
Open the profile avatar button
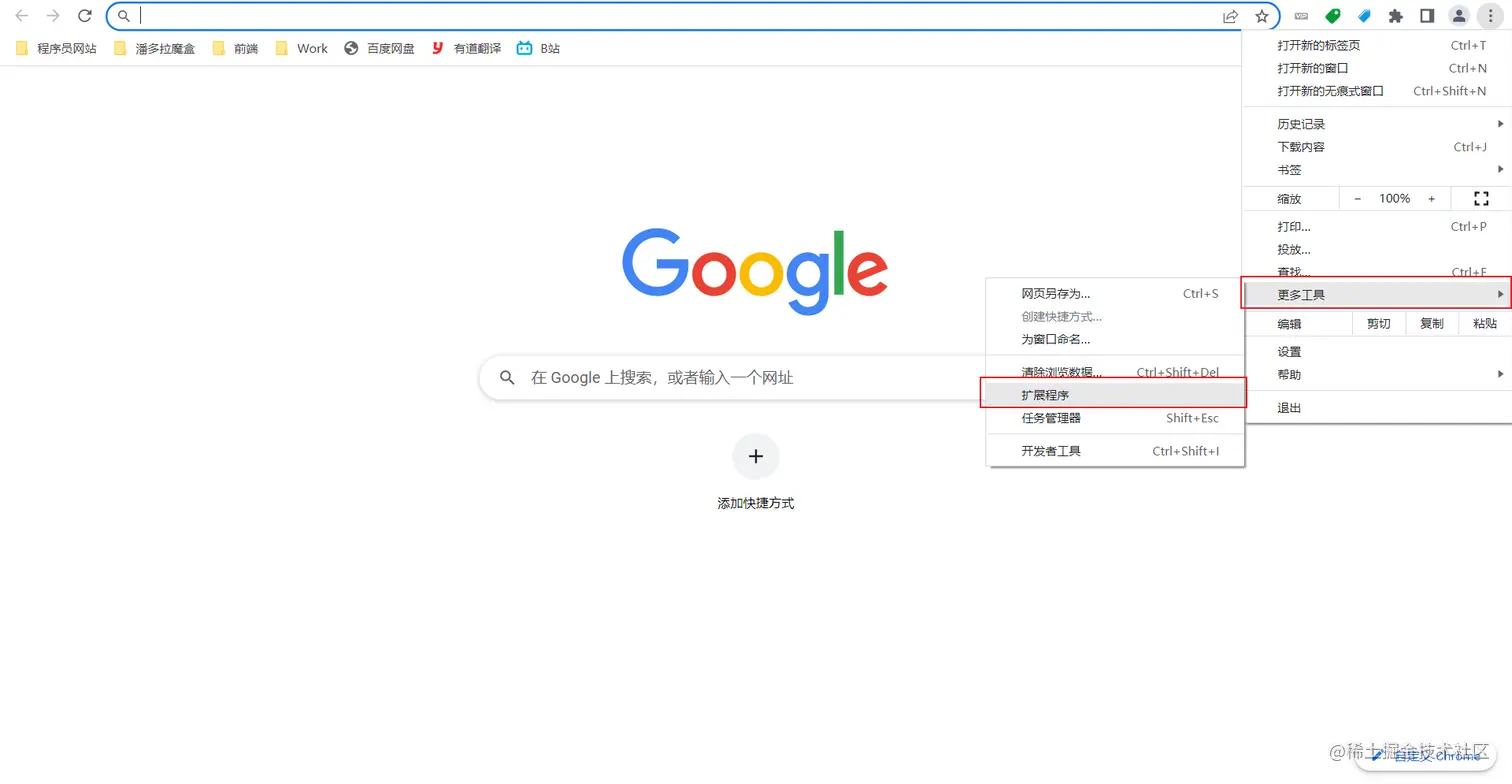click(1459, 16)
